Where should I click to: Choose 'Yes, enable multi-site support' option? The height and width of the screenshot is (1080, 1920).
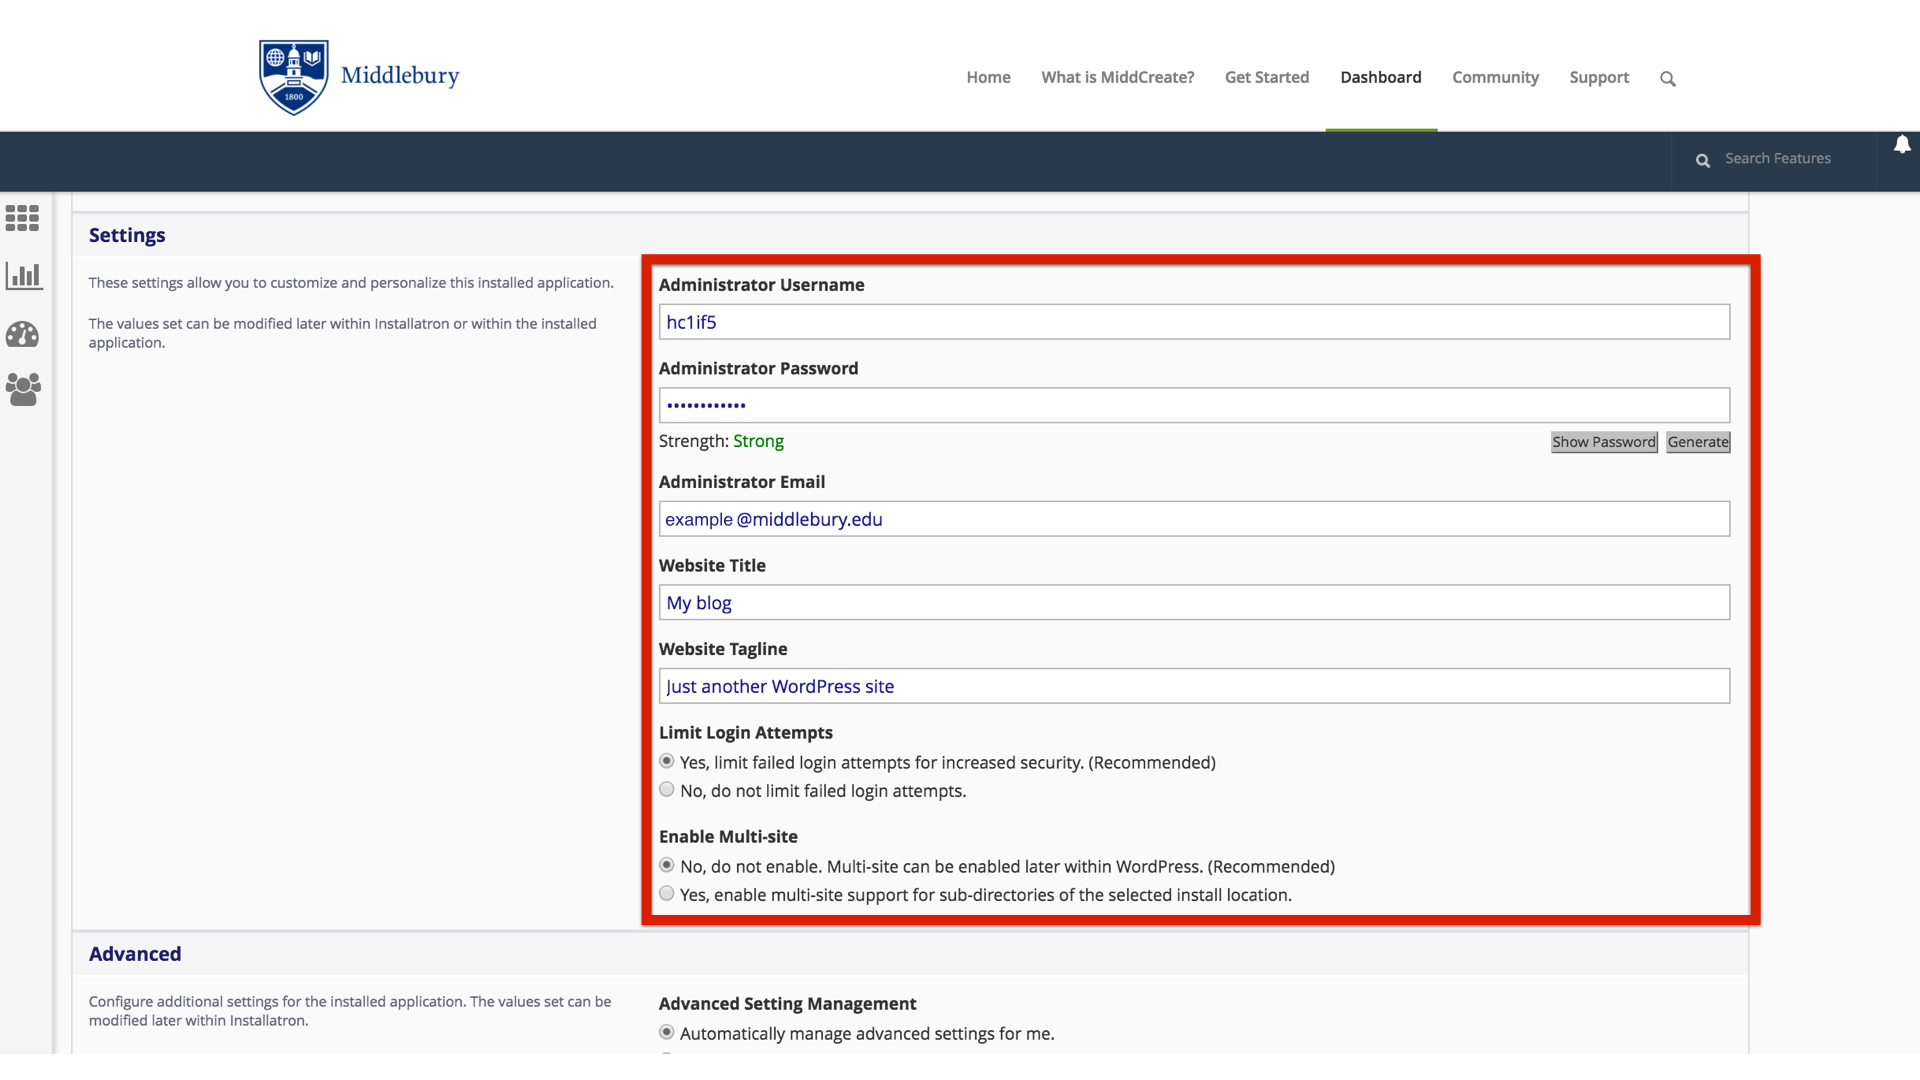667,894
